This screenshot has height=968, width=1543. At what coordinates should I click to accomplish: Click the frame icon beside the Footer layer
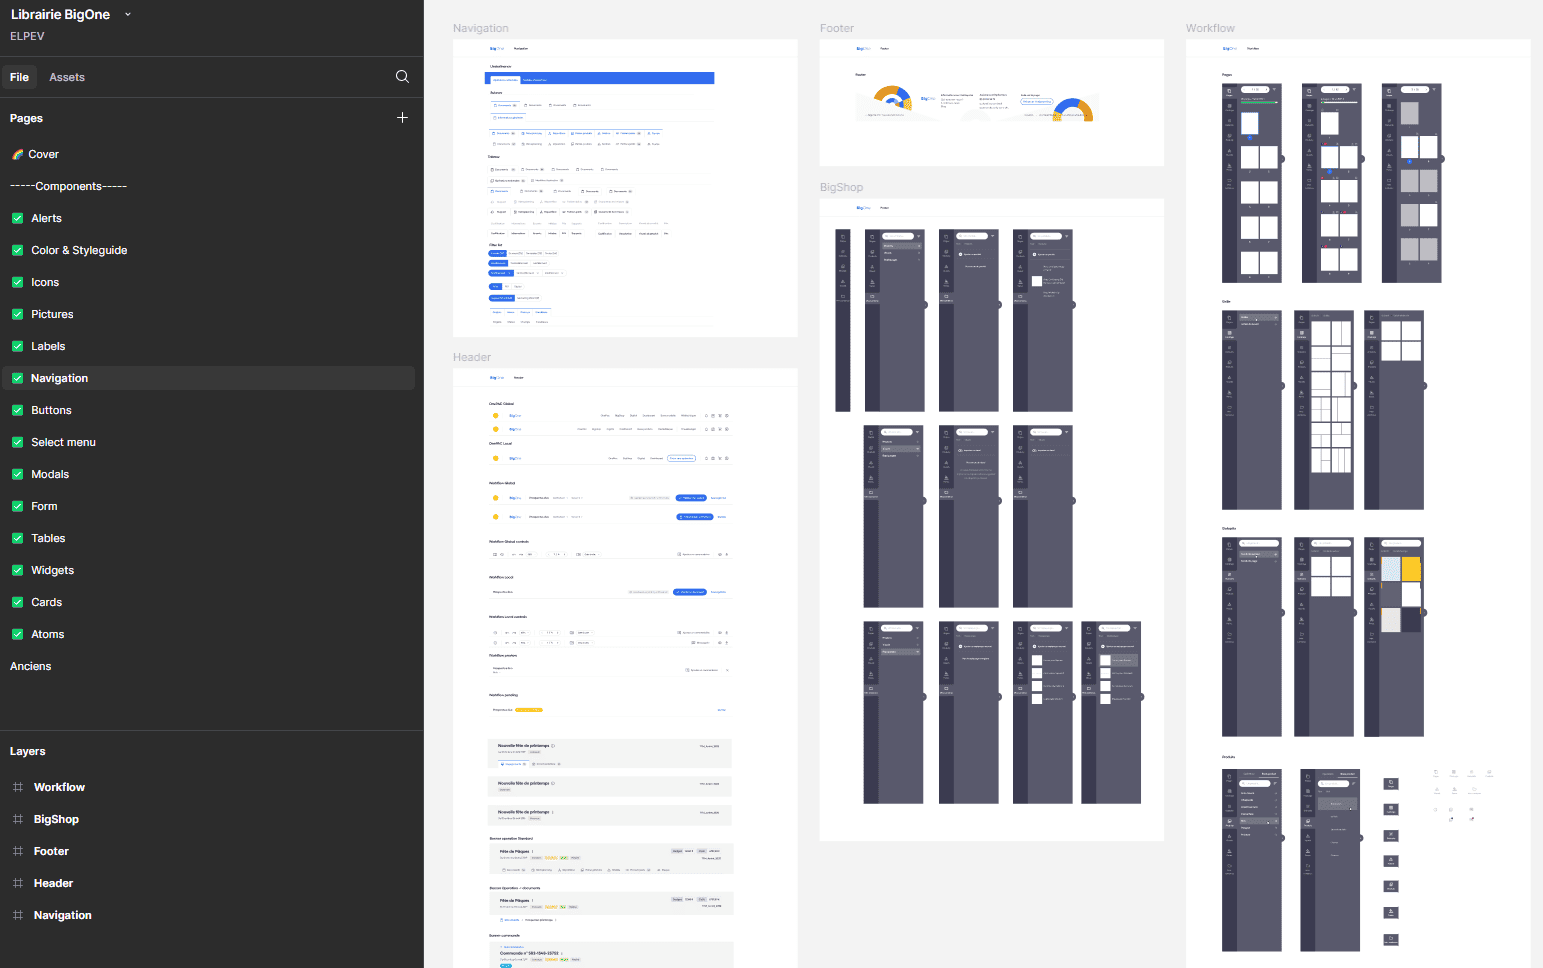click(18, 851)
